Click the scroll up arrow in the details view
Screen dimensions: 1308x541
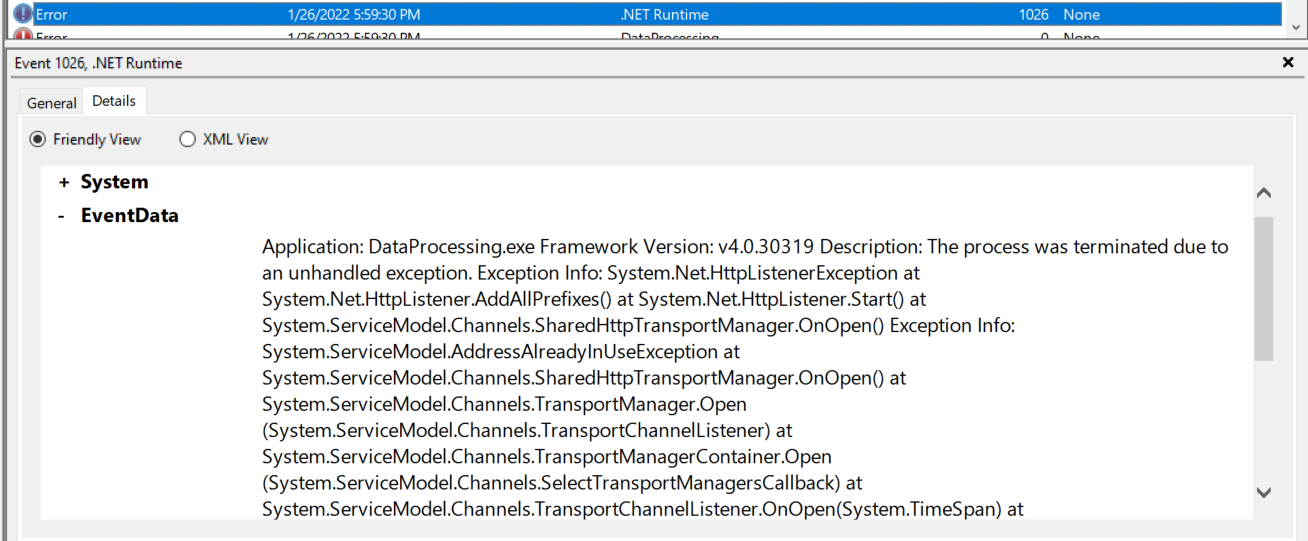click(x=1263, y=193)
